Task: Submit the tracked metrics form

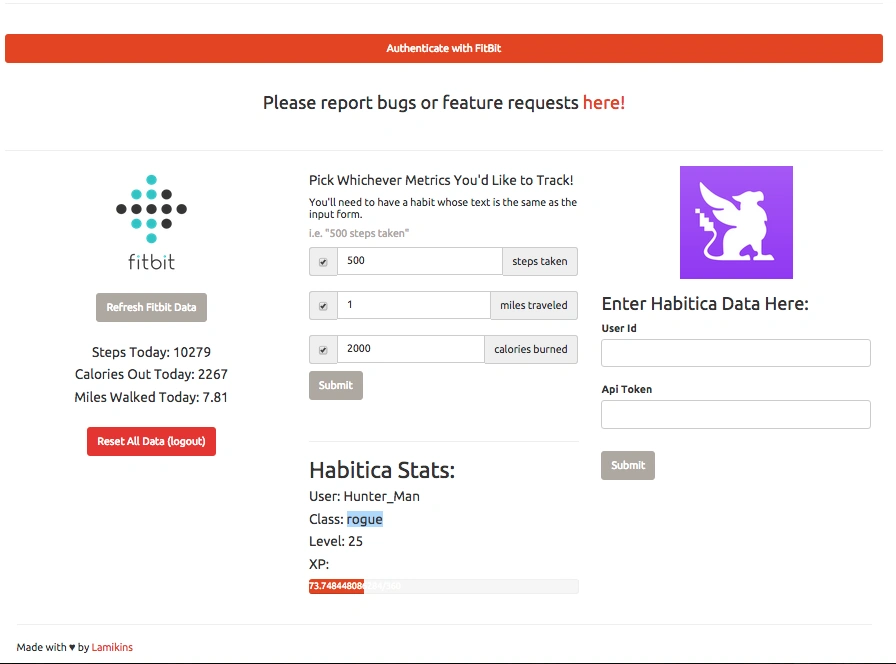Action: click(x=336, y=385)
